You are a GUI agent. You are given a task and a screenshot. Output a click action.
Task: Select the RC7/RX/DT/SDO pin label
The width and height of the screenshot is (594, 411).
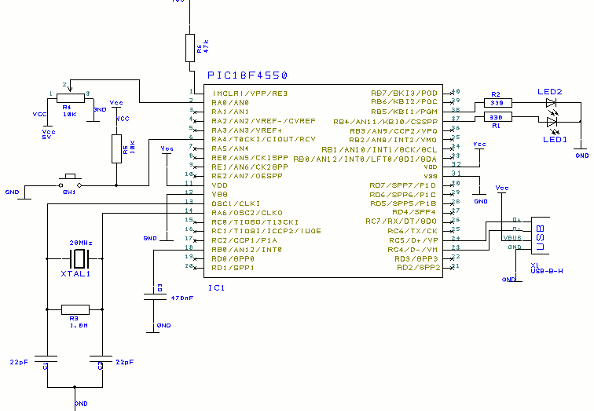coord(401,221)
